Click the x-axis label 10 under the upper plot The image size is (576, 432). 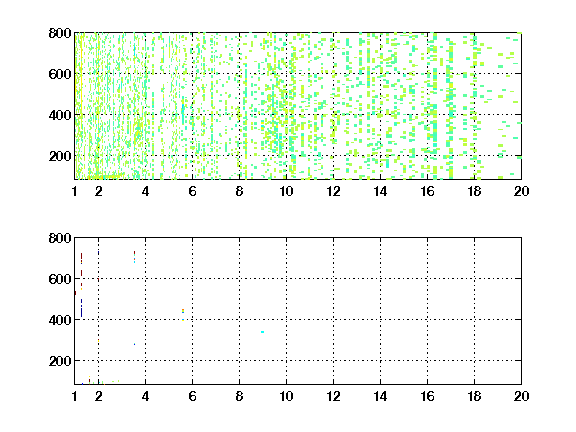[x=286, y=191]
